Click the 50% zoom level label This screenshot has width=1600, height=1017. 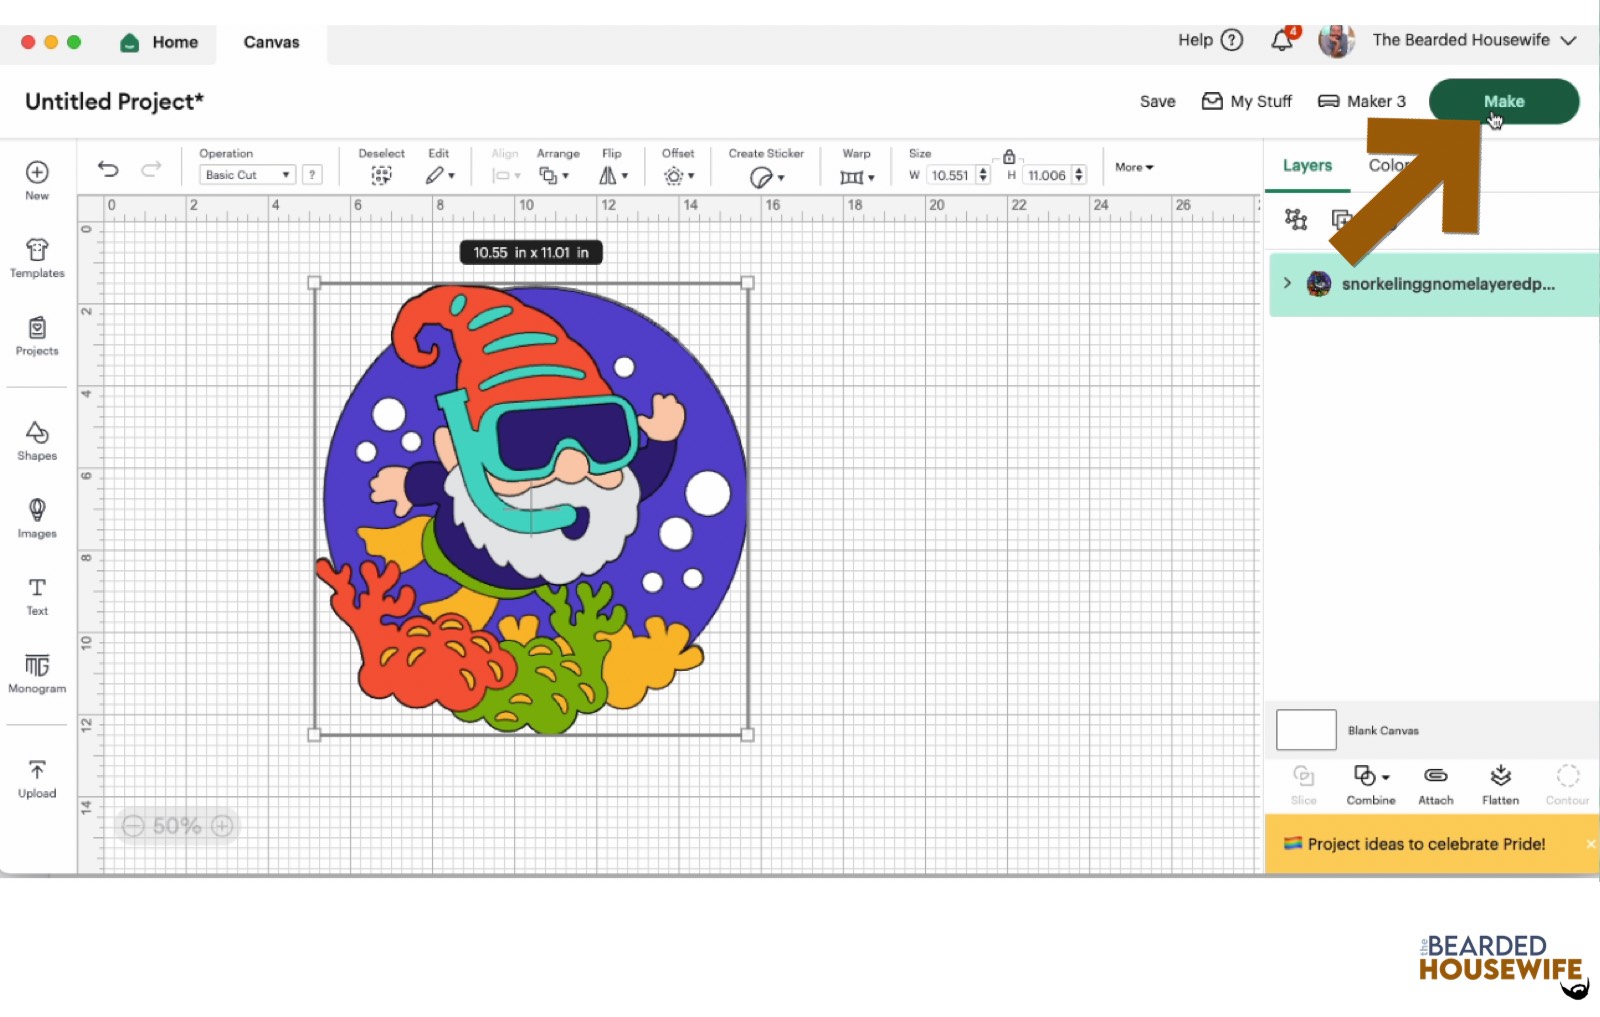pyautogui.click(x=177, y=826)
